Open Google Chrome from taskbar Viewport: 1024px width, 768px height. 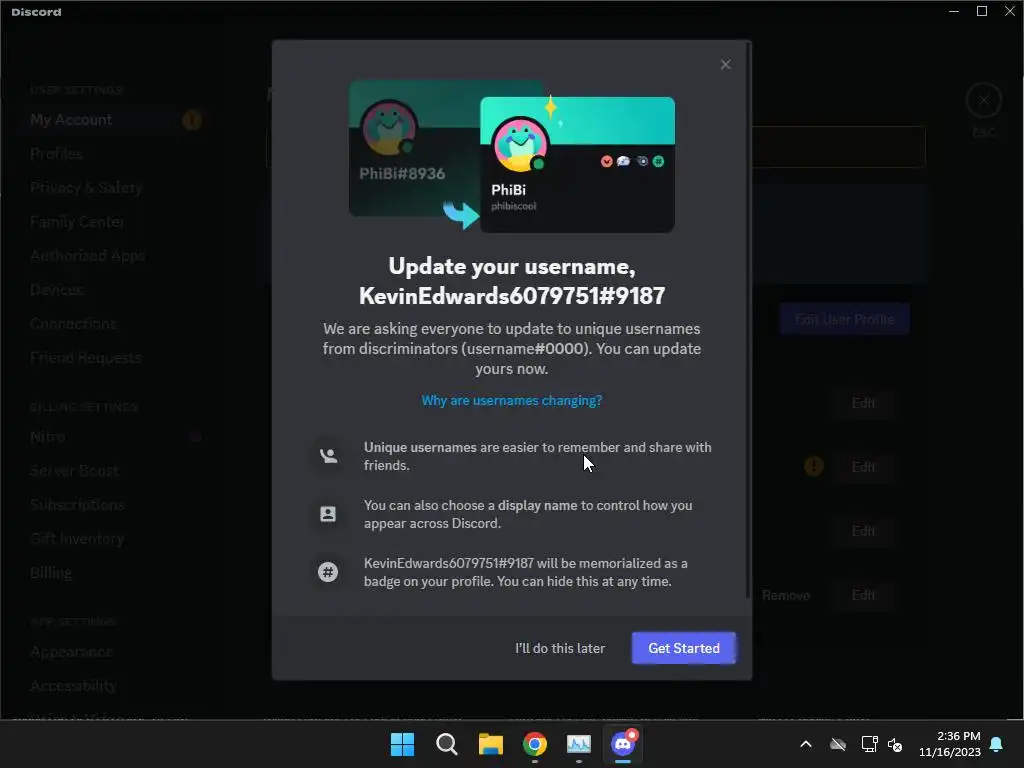point(535,744)
